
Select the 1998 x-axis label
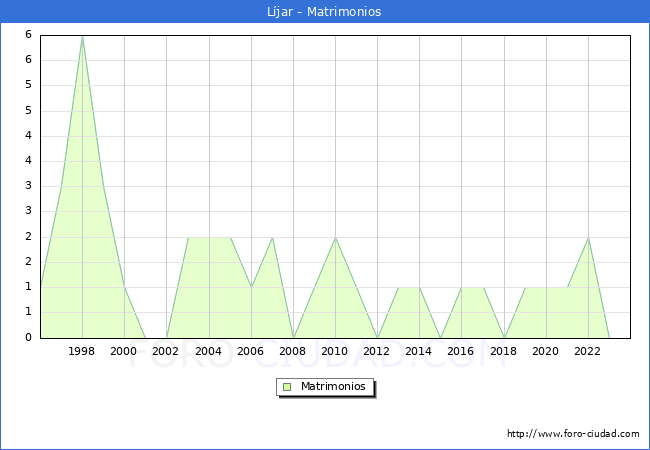tap(82, 351)
